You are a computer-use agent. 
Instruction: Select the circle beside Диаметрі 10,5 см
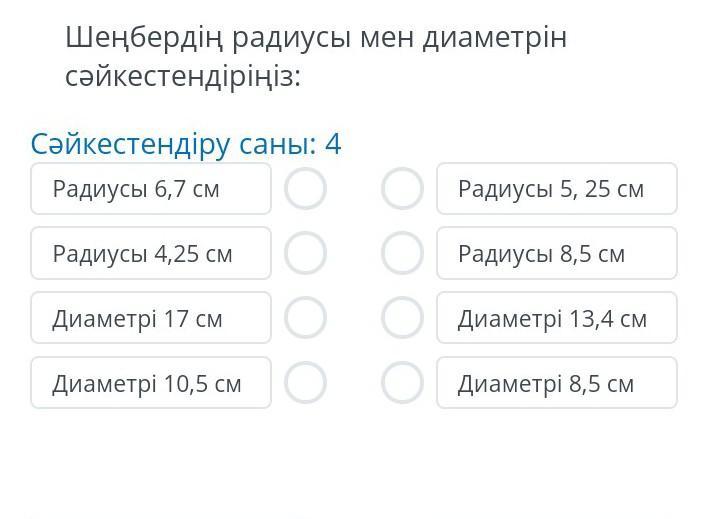point(305,382)
